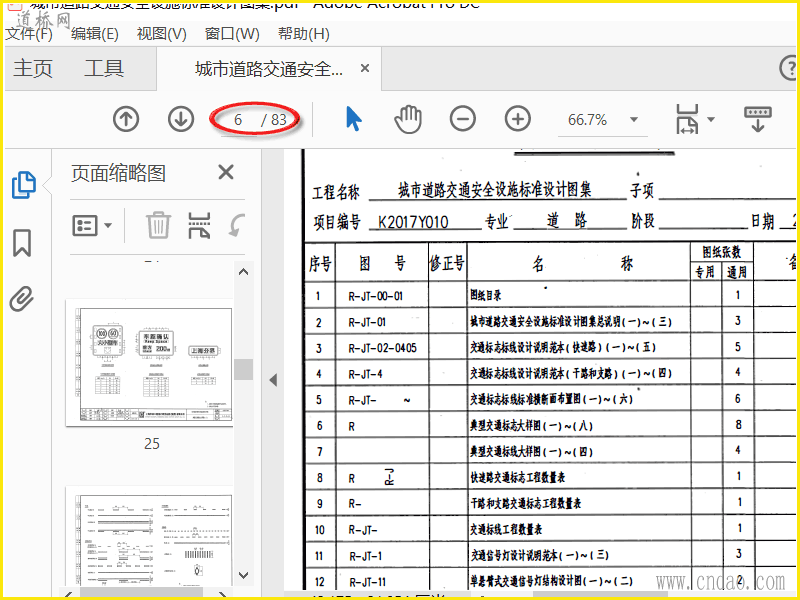Image resolution: width=800 pixels, height=600 pixels.
Task: Click project number K2017Y010
Action: pyautogui.click(x=413, y=222)
